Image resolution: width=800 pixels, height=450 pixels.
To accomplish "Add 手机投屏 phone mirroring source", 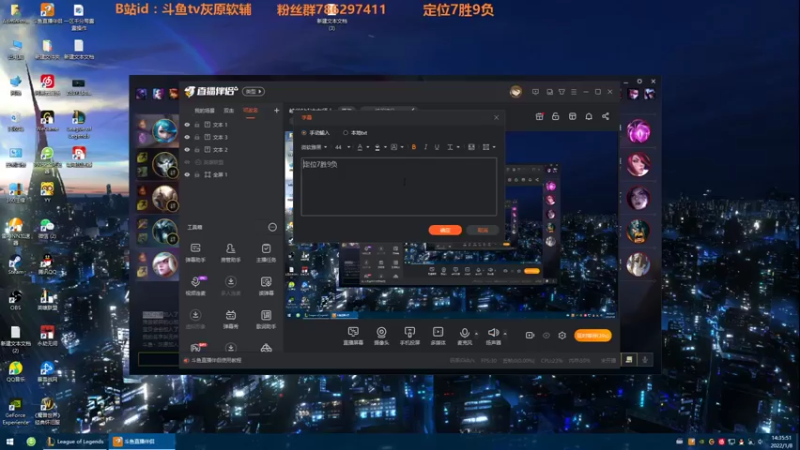I will (x=410, y=336).
